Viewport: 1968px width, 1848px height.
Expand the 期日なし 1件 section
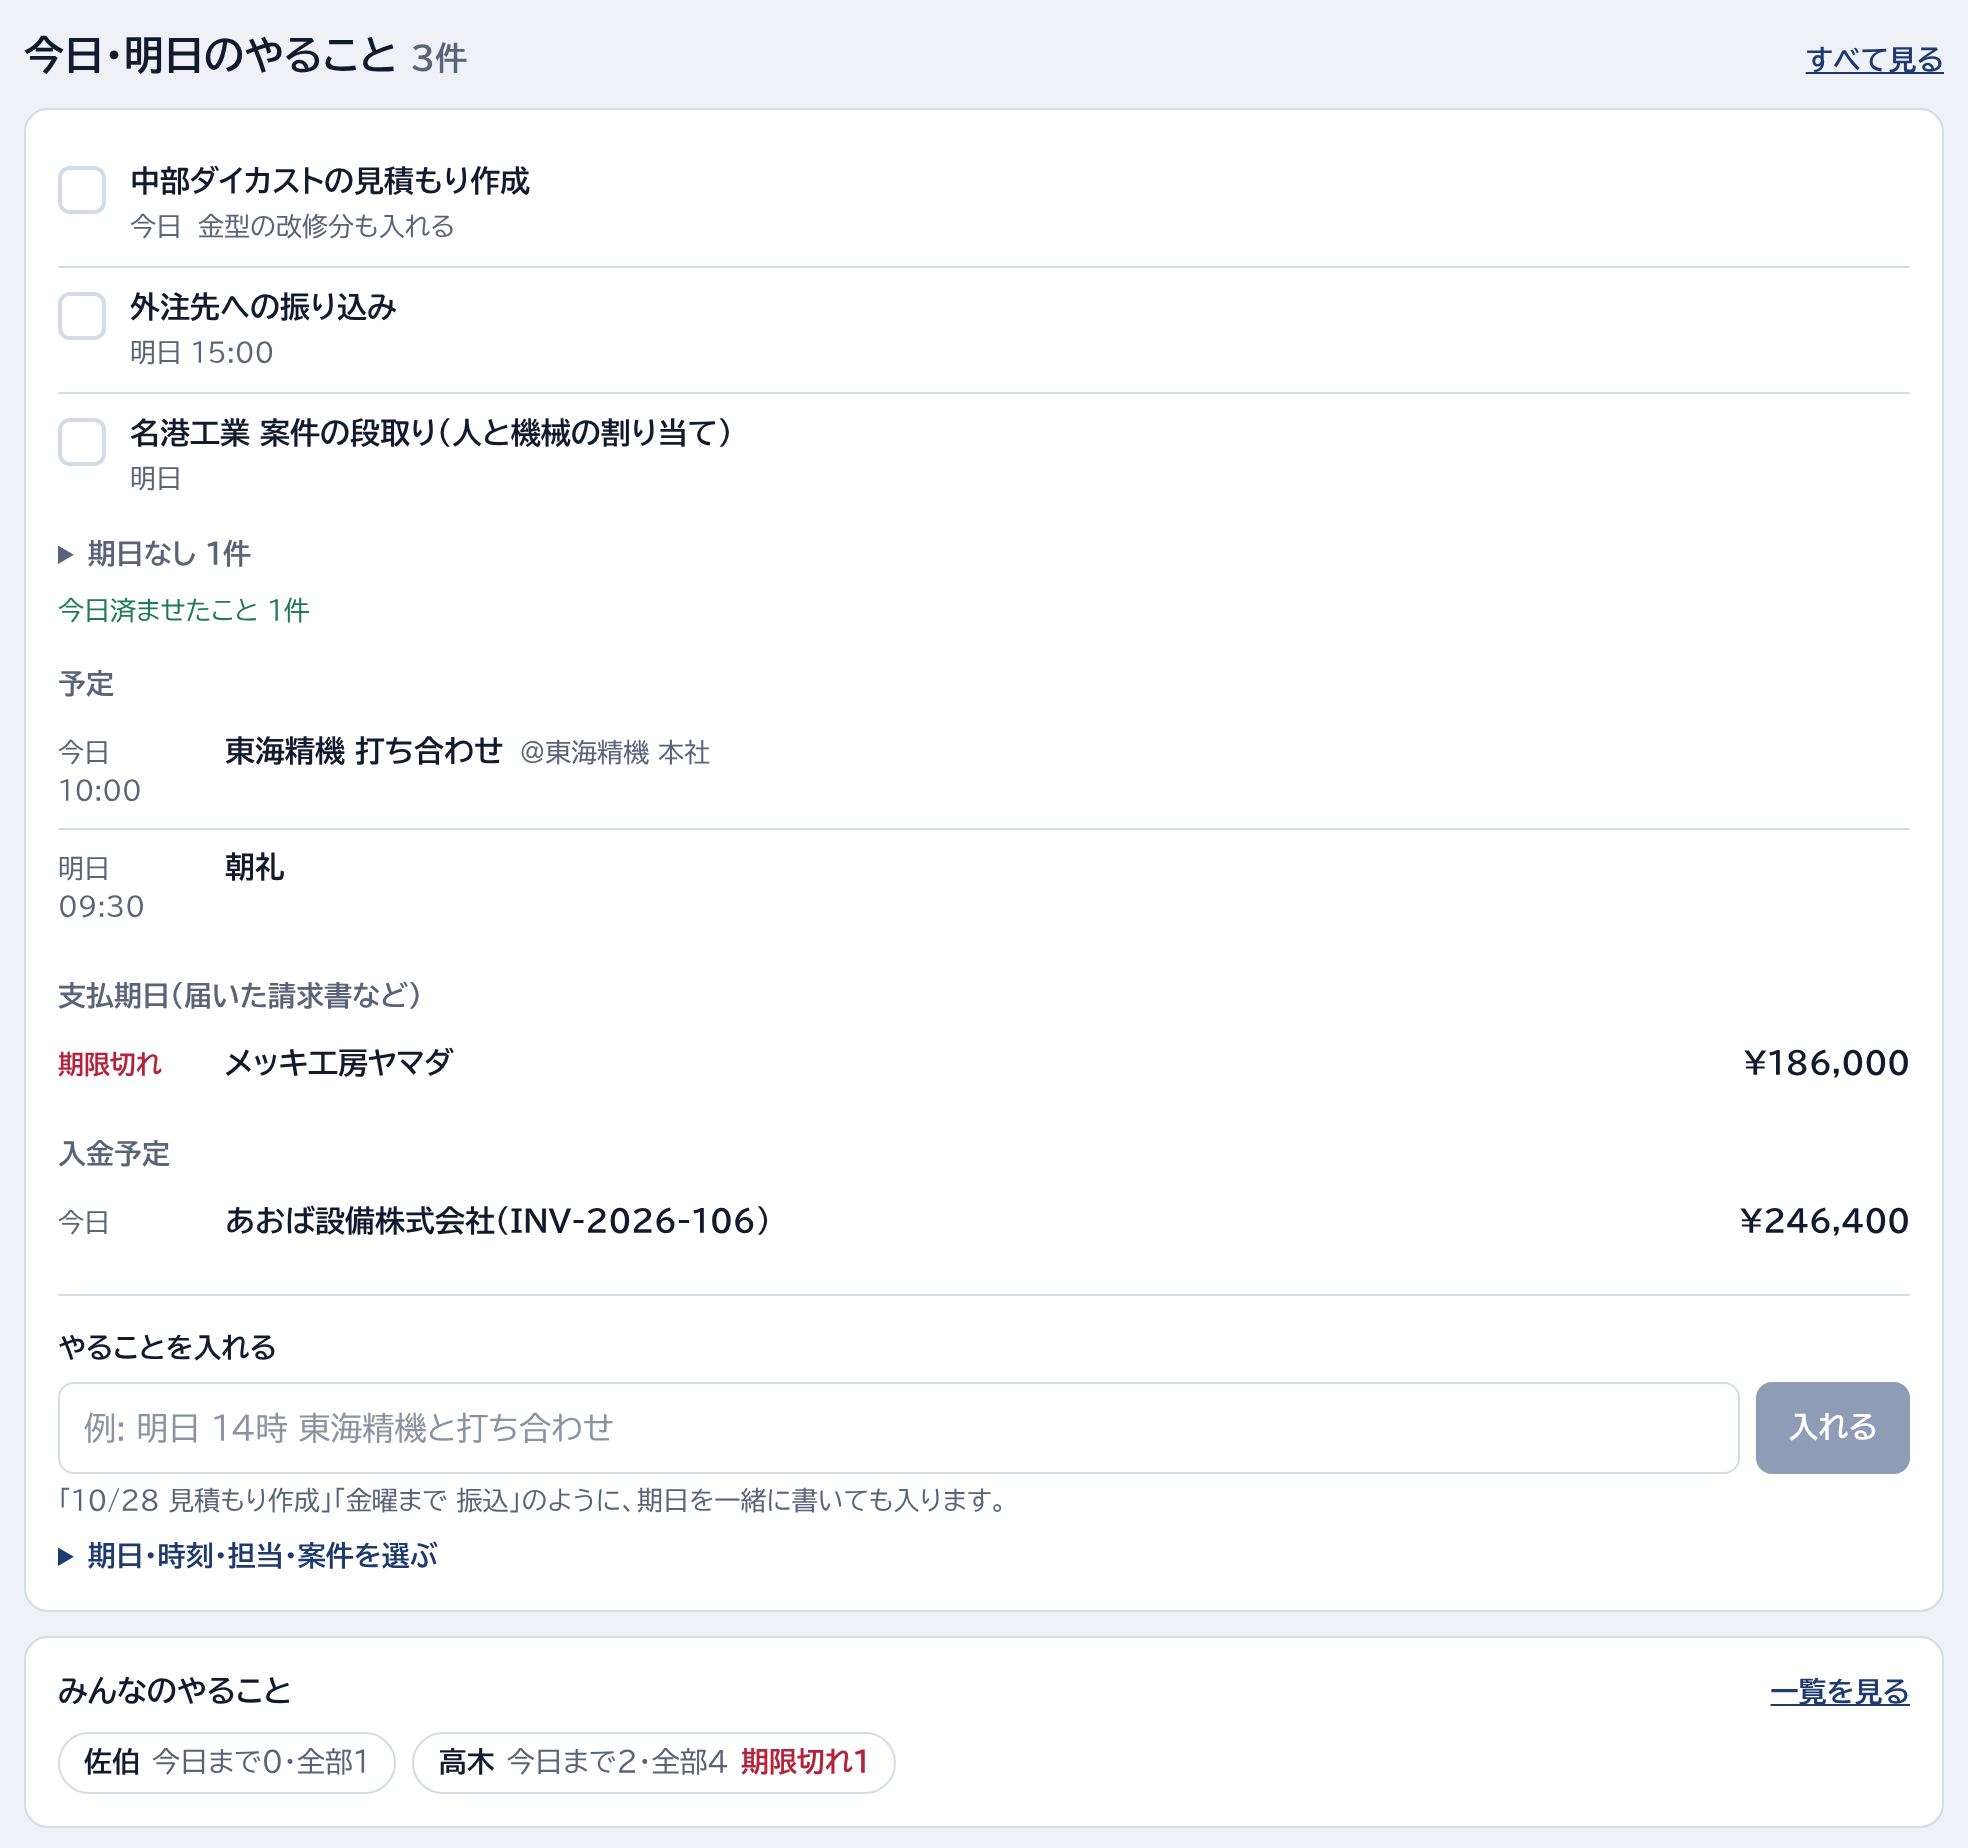[155, 554]
